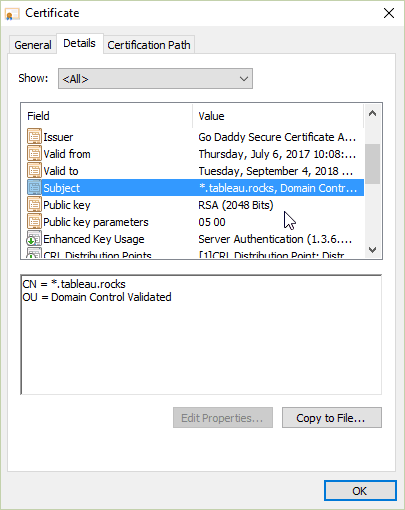Click the Copy to File button
The height and width of the screenshot is (510, 405).
[332, 418]
